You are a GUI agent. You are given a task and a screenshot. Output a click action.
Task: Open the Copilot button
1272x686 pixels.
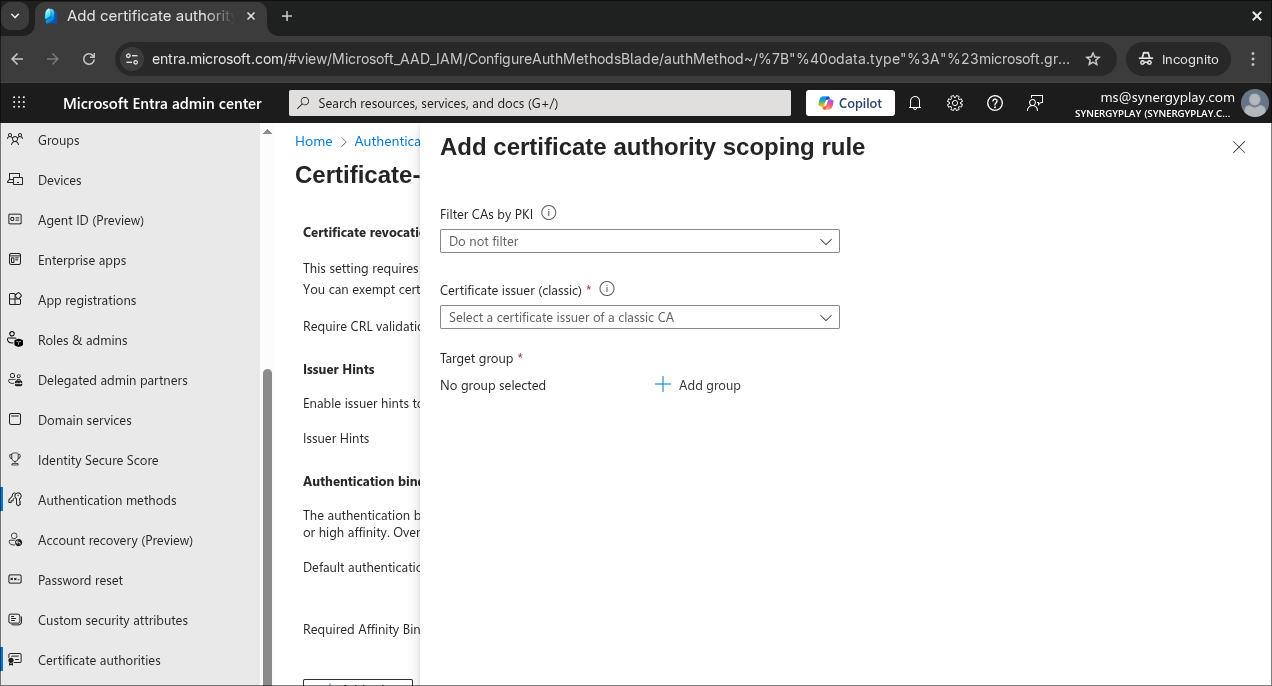tap(850, 103)
